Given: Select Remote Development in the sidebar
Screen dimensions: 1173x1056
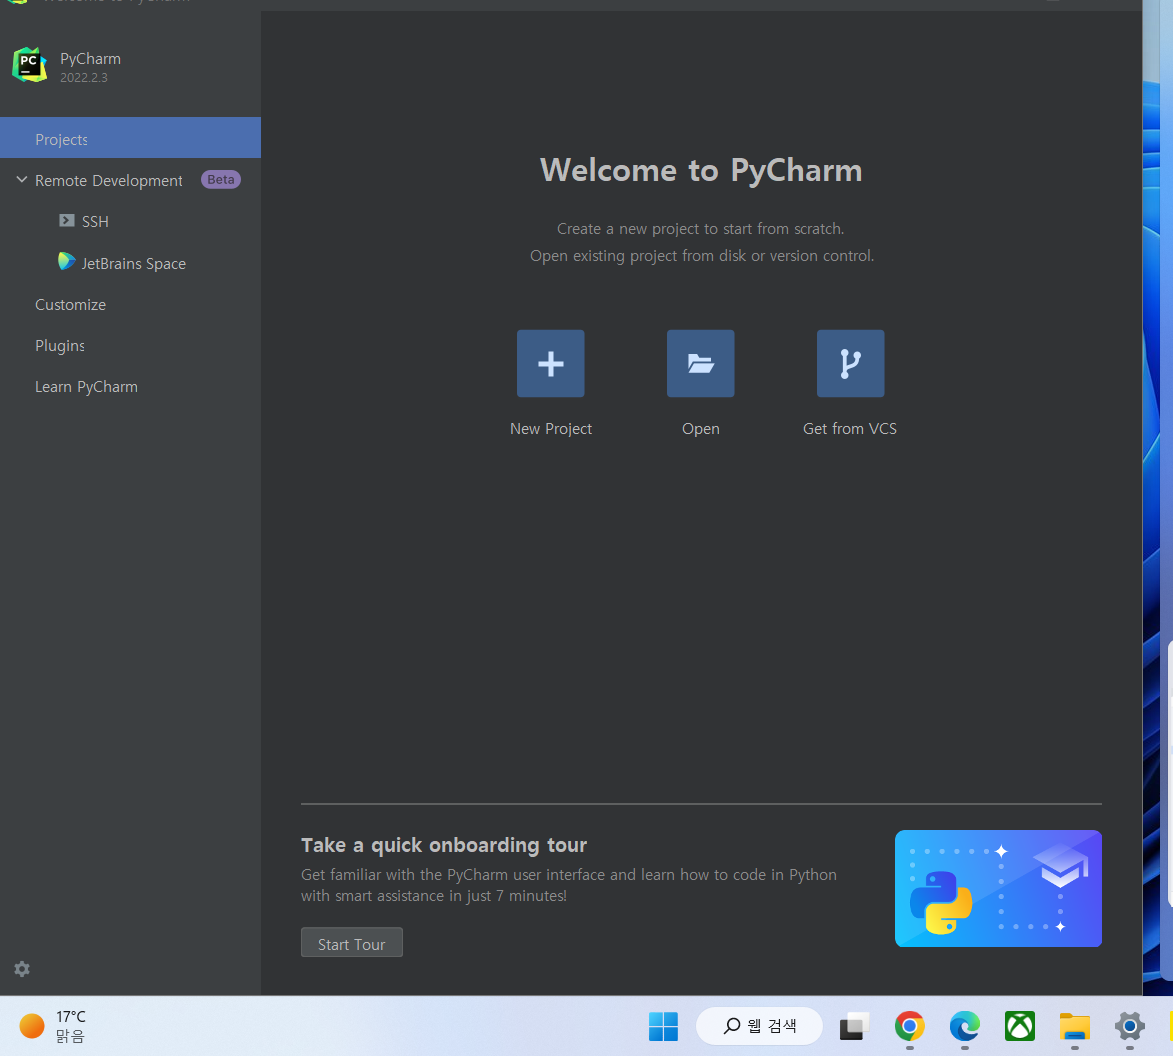Looking at the screenshot, I should coord(108,180).
